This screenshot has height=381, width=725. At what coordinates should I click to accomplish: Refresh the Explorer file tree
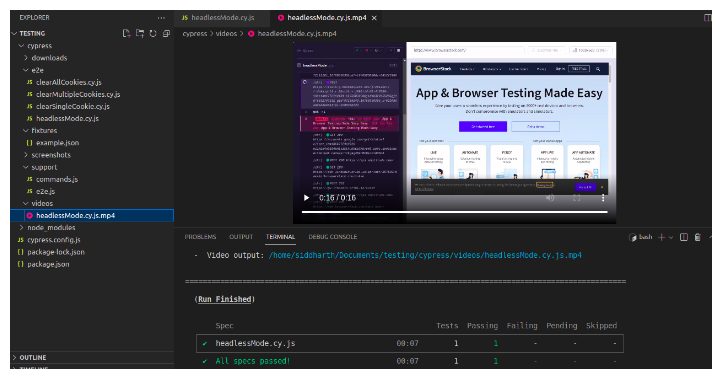pyautogui.click(x=153, y=33)
